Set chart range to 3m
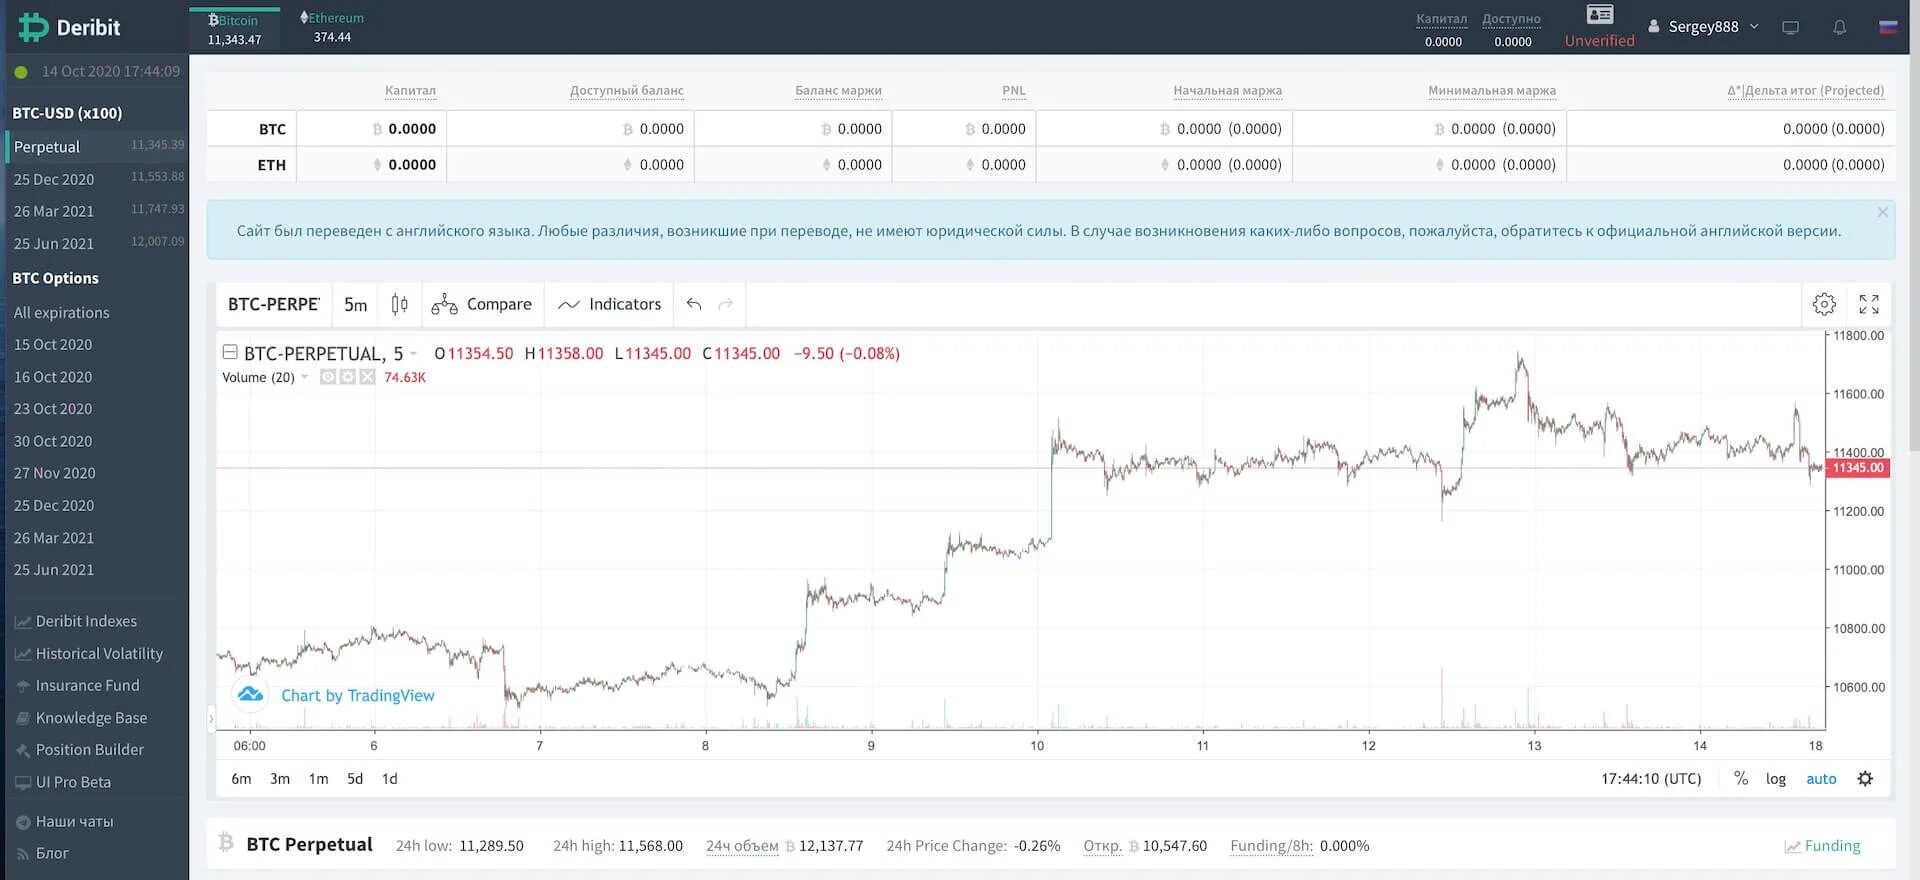1920x880 pixels. [x=280, y=778]
